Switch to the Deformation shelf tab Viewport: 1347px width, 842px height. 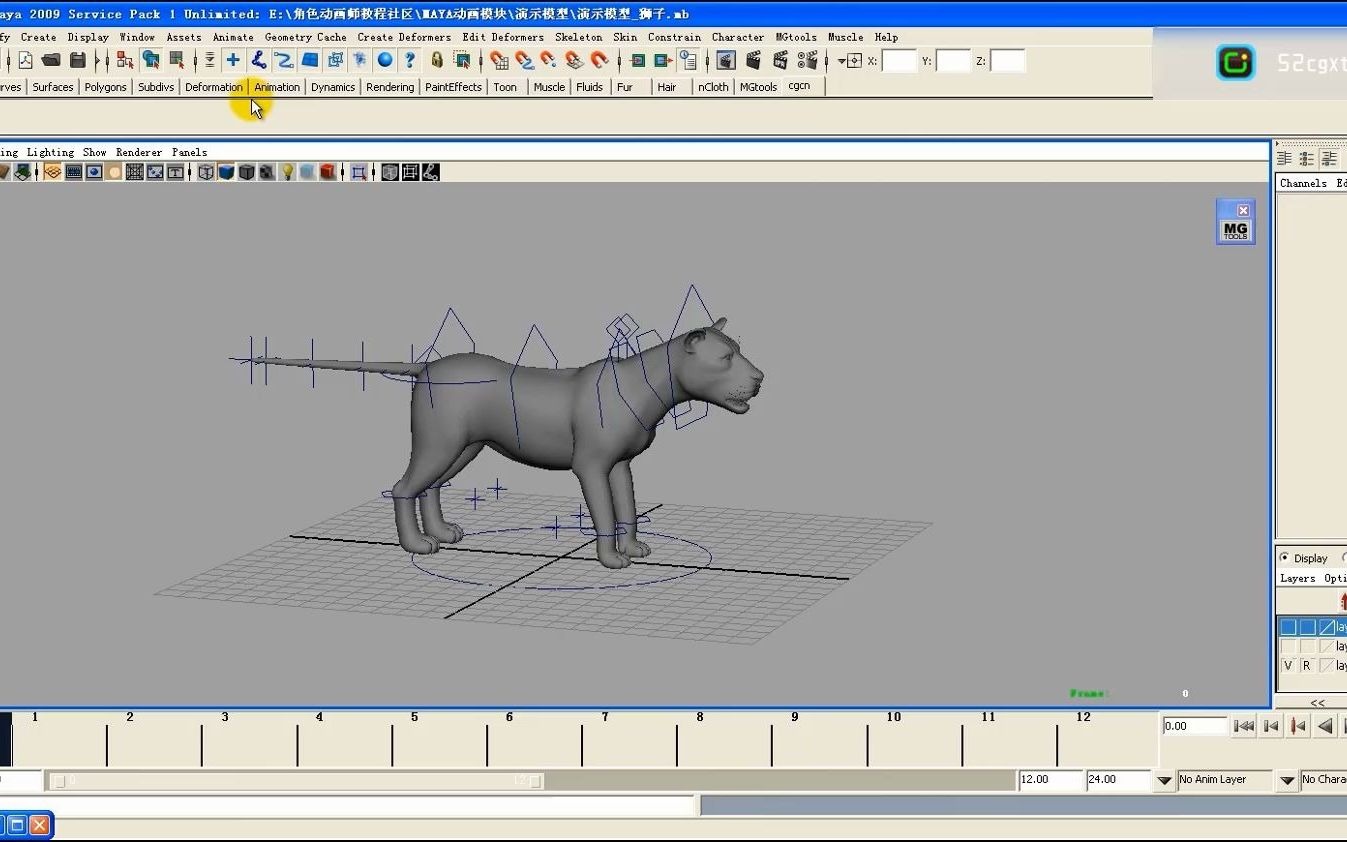coord(214,87)
